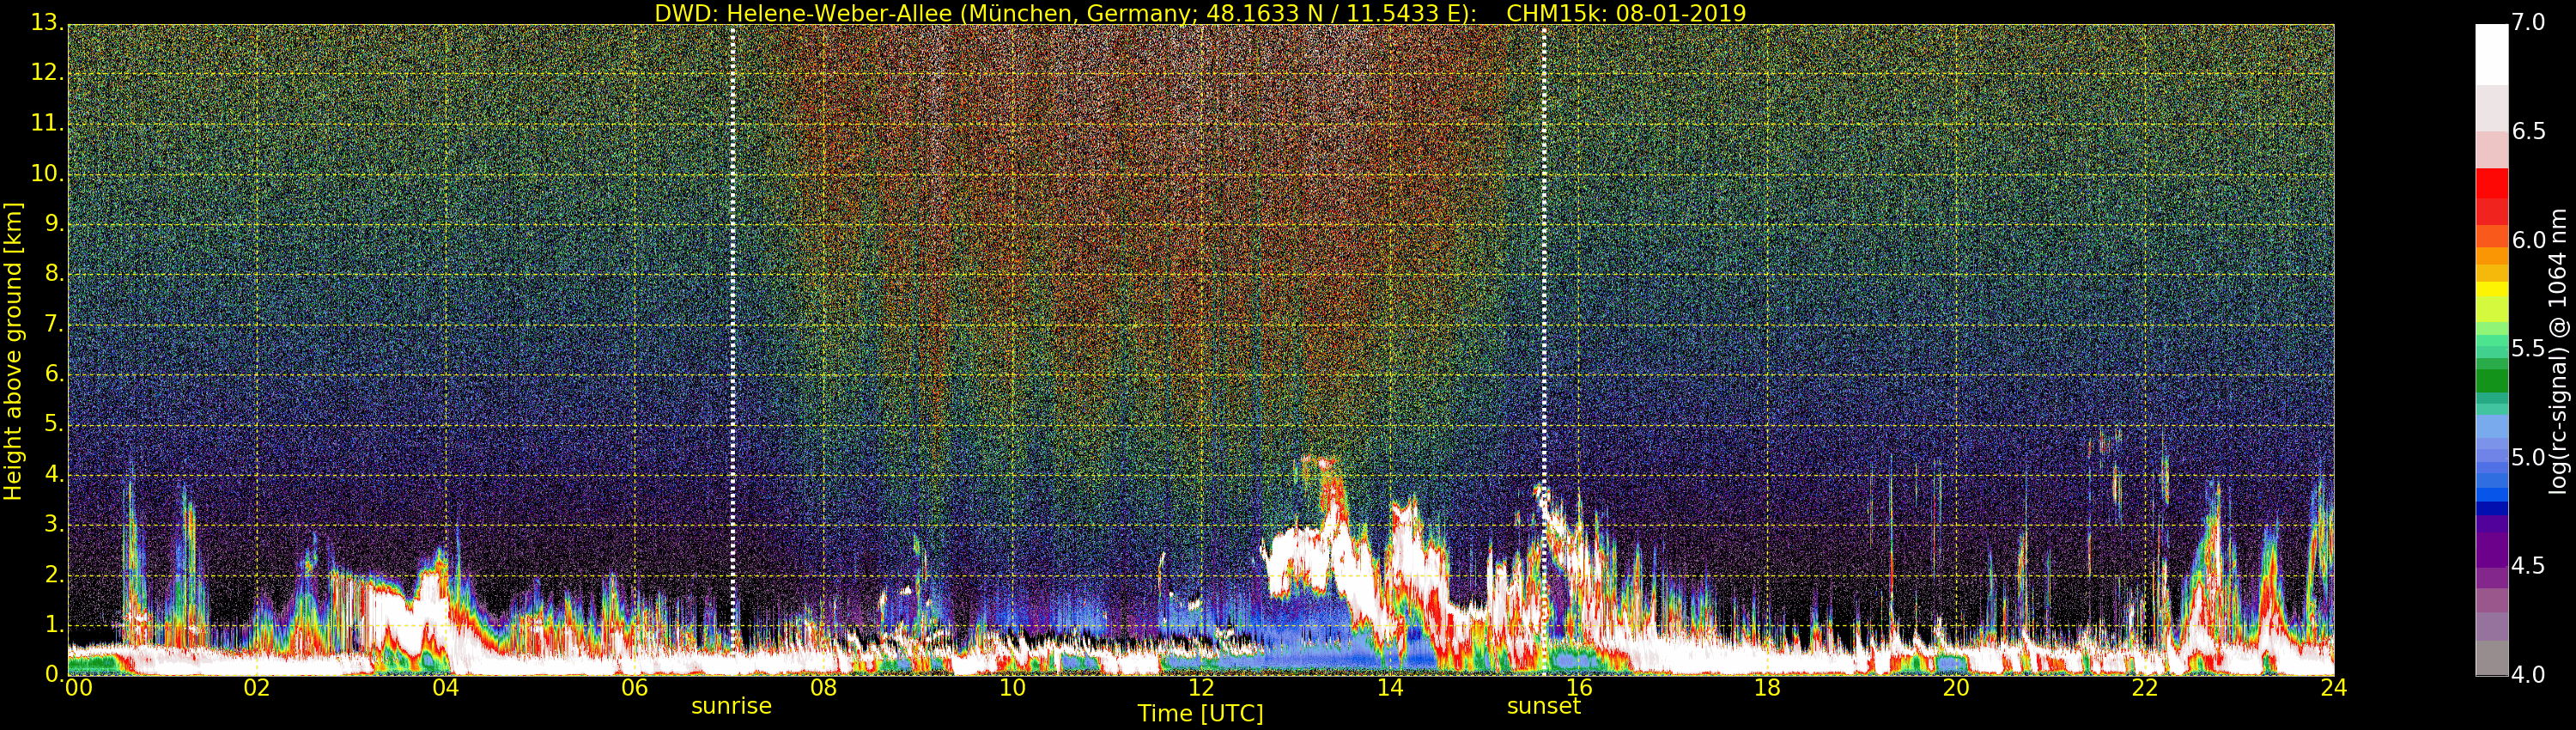Click time axis tick '24'
This screenshot has width=2576, height=730.
coord(2334,688)
